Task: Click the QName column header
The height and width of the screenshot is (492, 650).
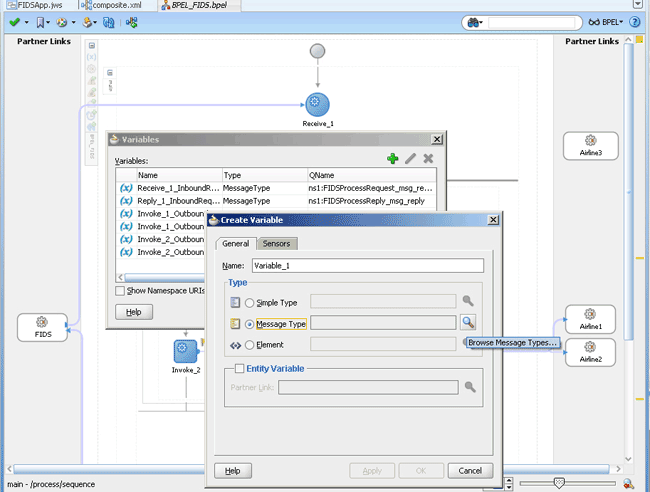Action: (x=372, y=175)
